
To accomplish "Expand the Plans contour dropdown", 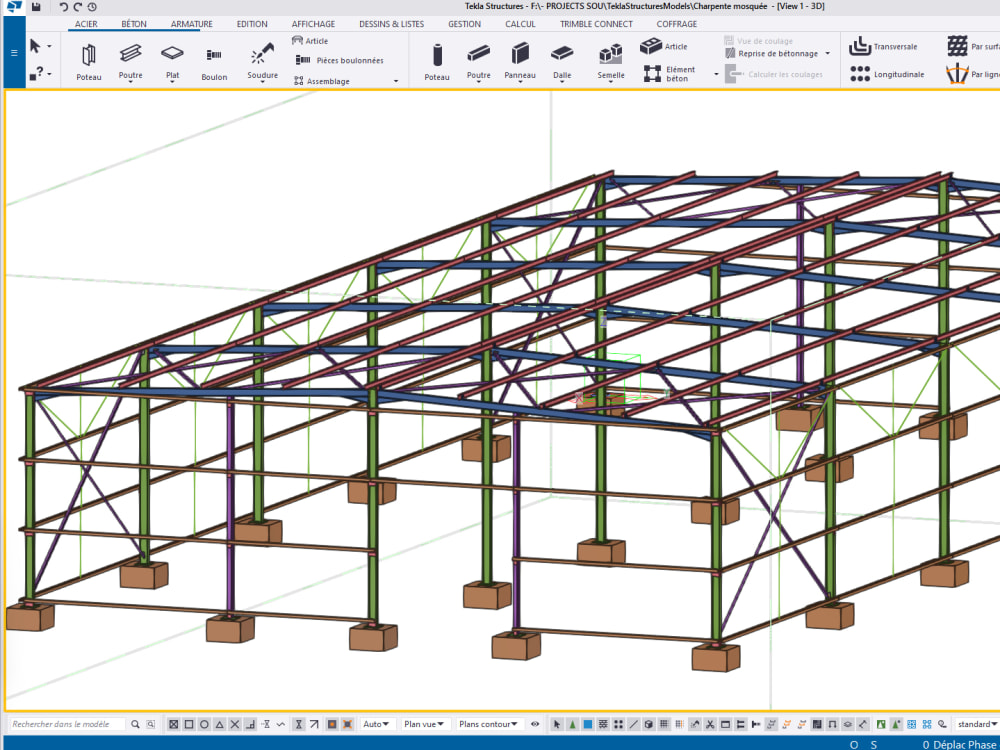I will 489,722.
